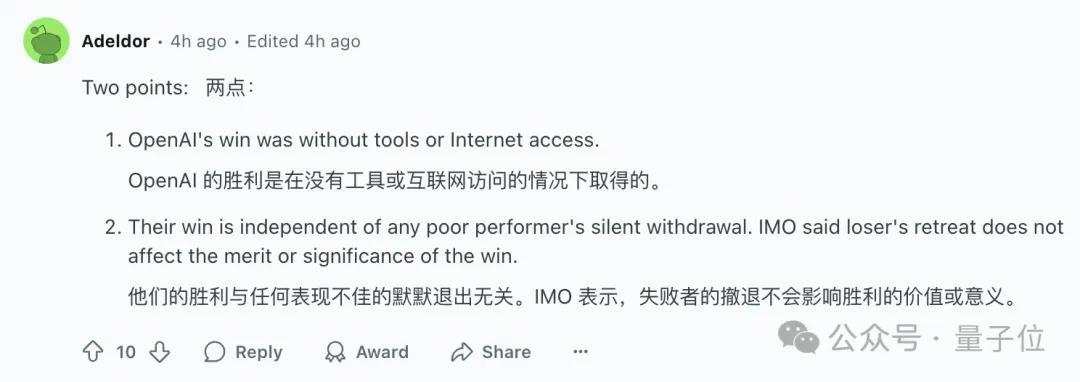Open the three-dot more options menu
The image size is (1080, 382).
coord(581,352)
